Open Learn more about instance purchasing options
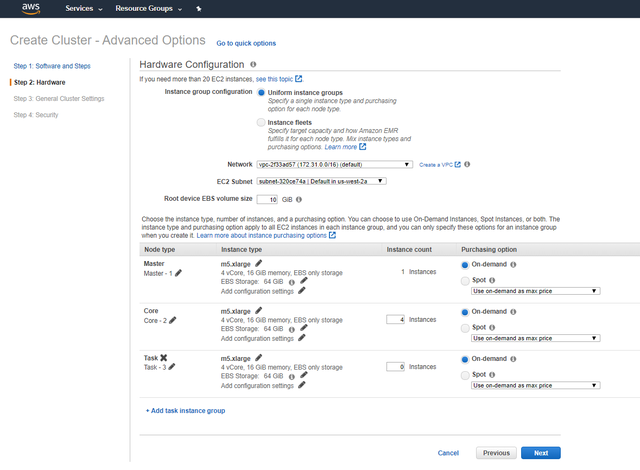Image resolution: width=640 pixels, height=470 pixels. point(262,235)
